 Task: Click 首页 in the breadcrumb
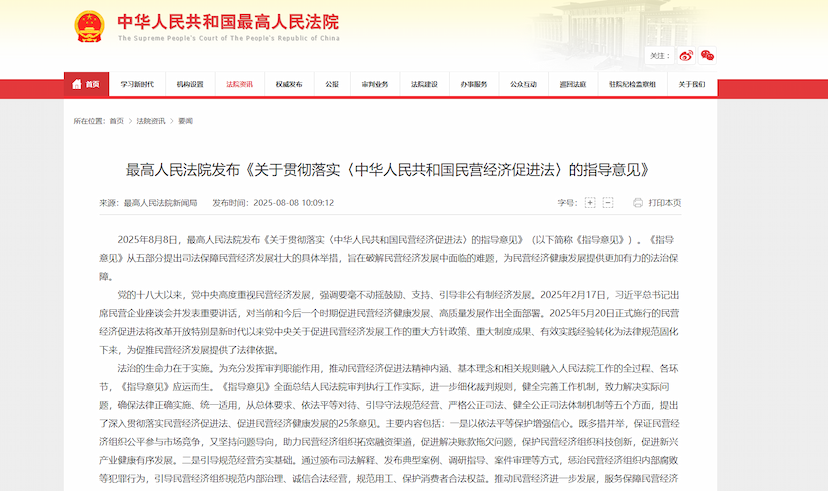(x=117, y=121)
